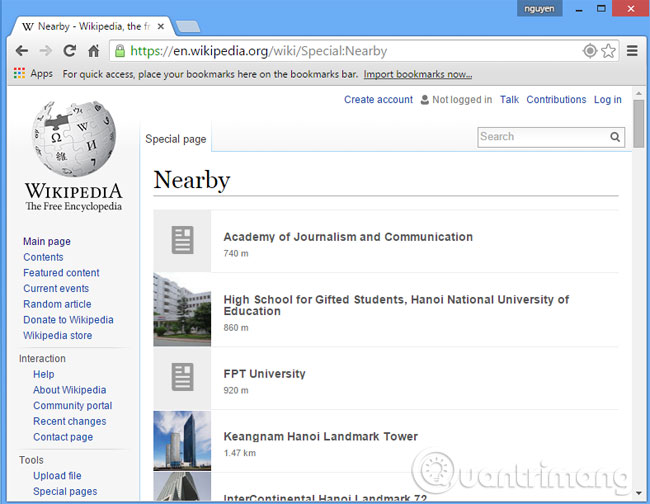Image resolution: width=650 pixels, height=504 pixels.
Task: Click the browser forward arrow button
Action: (x=46, y=51)
